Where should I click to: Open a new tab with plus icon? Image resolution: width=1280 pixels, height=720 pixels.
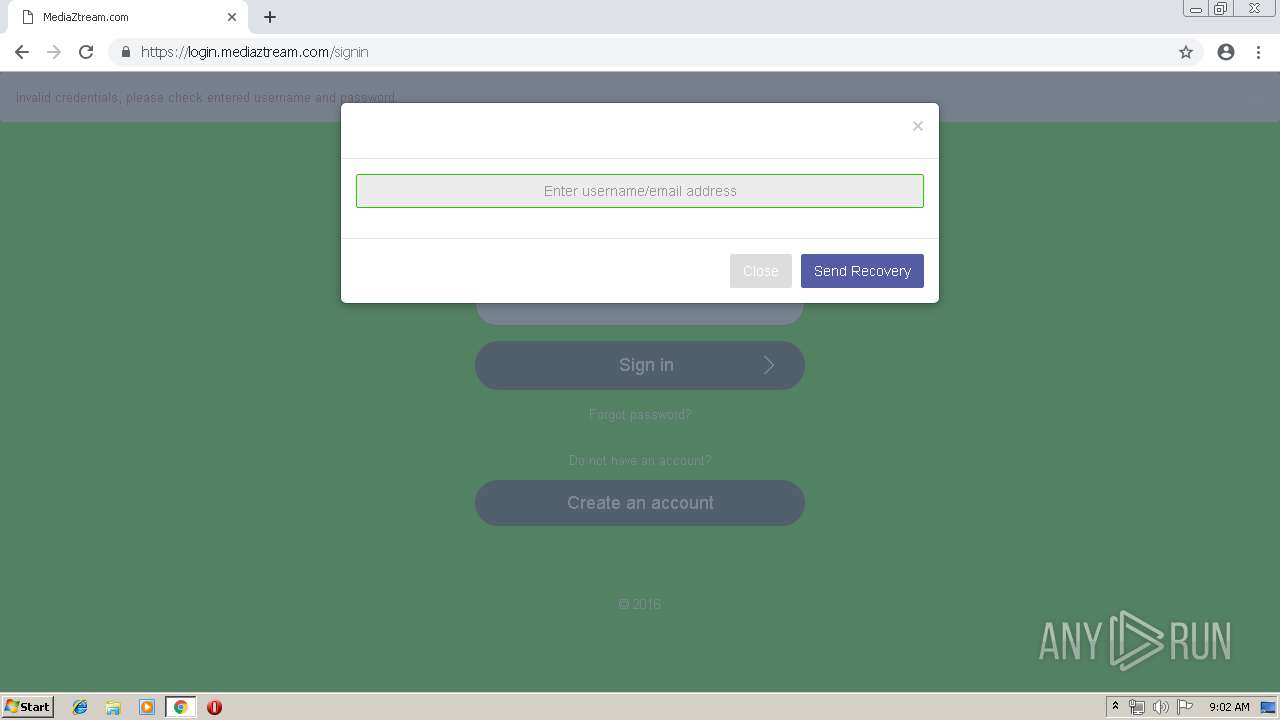coord(270,17)
